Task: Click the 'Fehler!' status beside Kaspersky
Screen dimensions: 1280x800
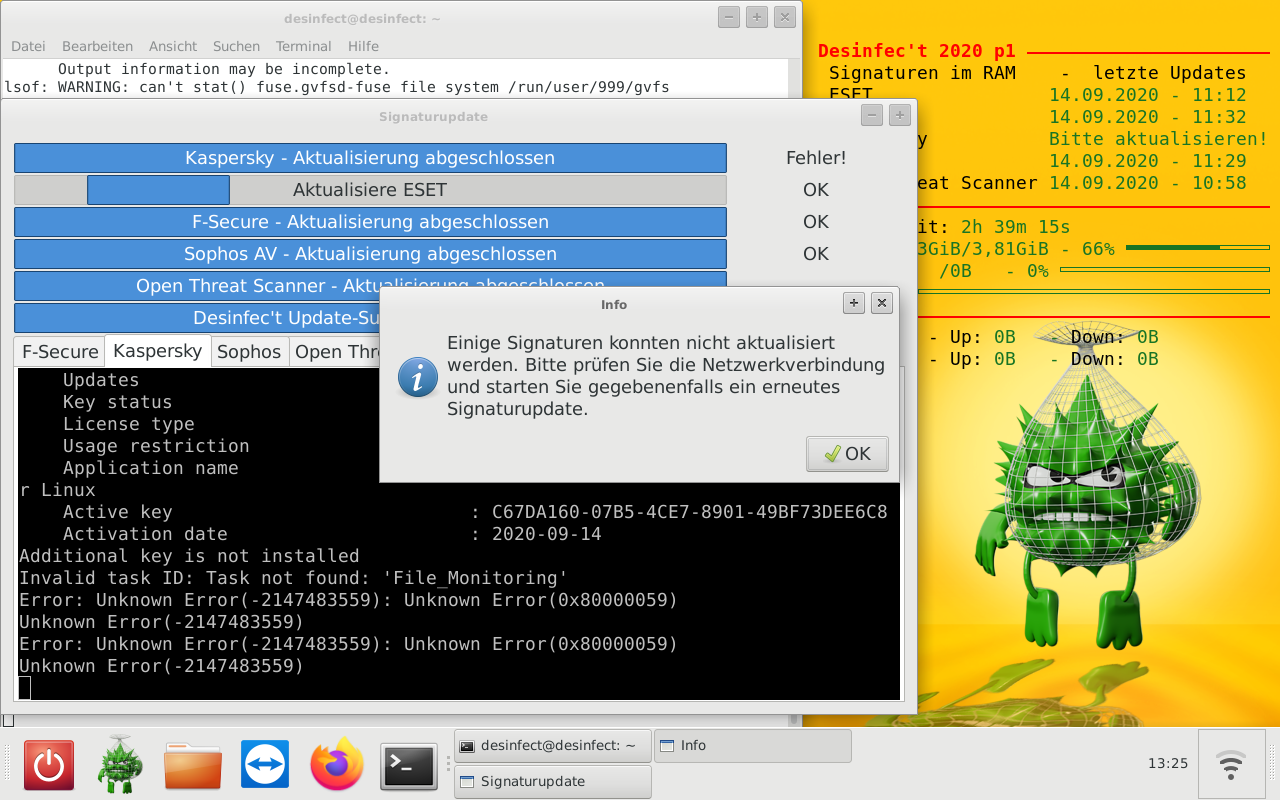Action: 816,158
